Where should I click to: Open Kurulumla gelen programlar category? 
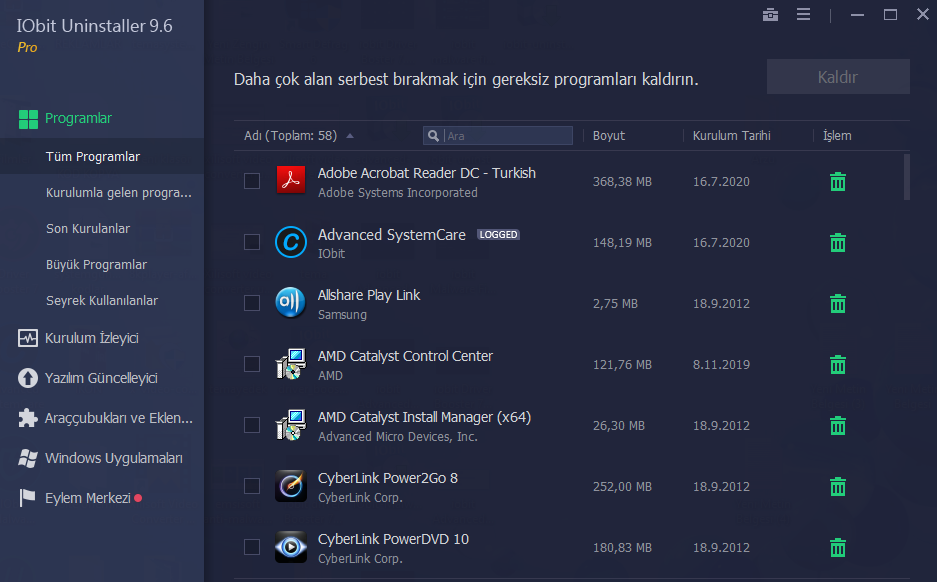(x=119, y=192)
